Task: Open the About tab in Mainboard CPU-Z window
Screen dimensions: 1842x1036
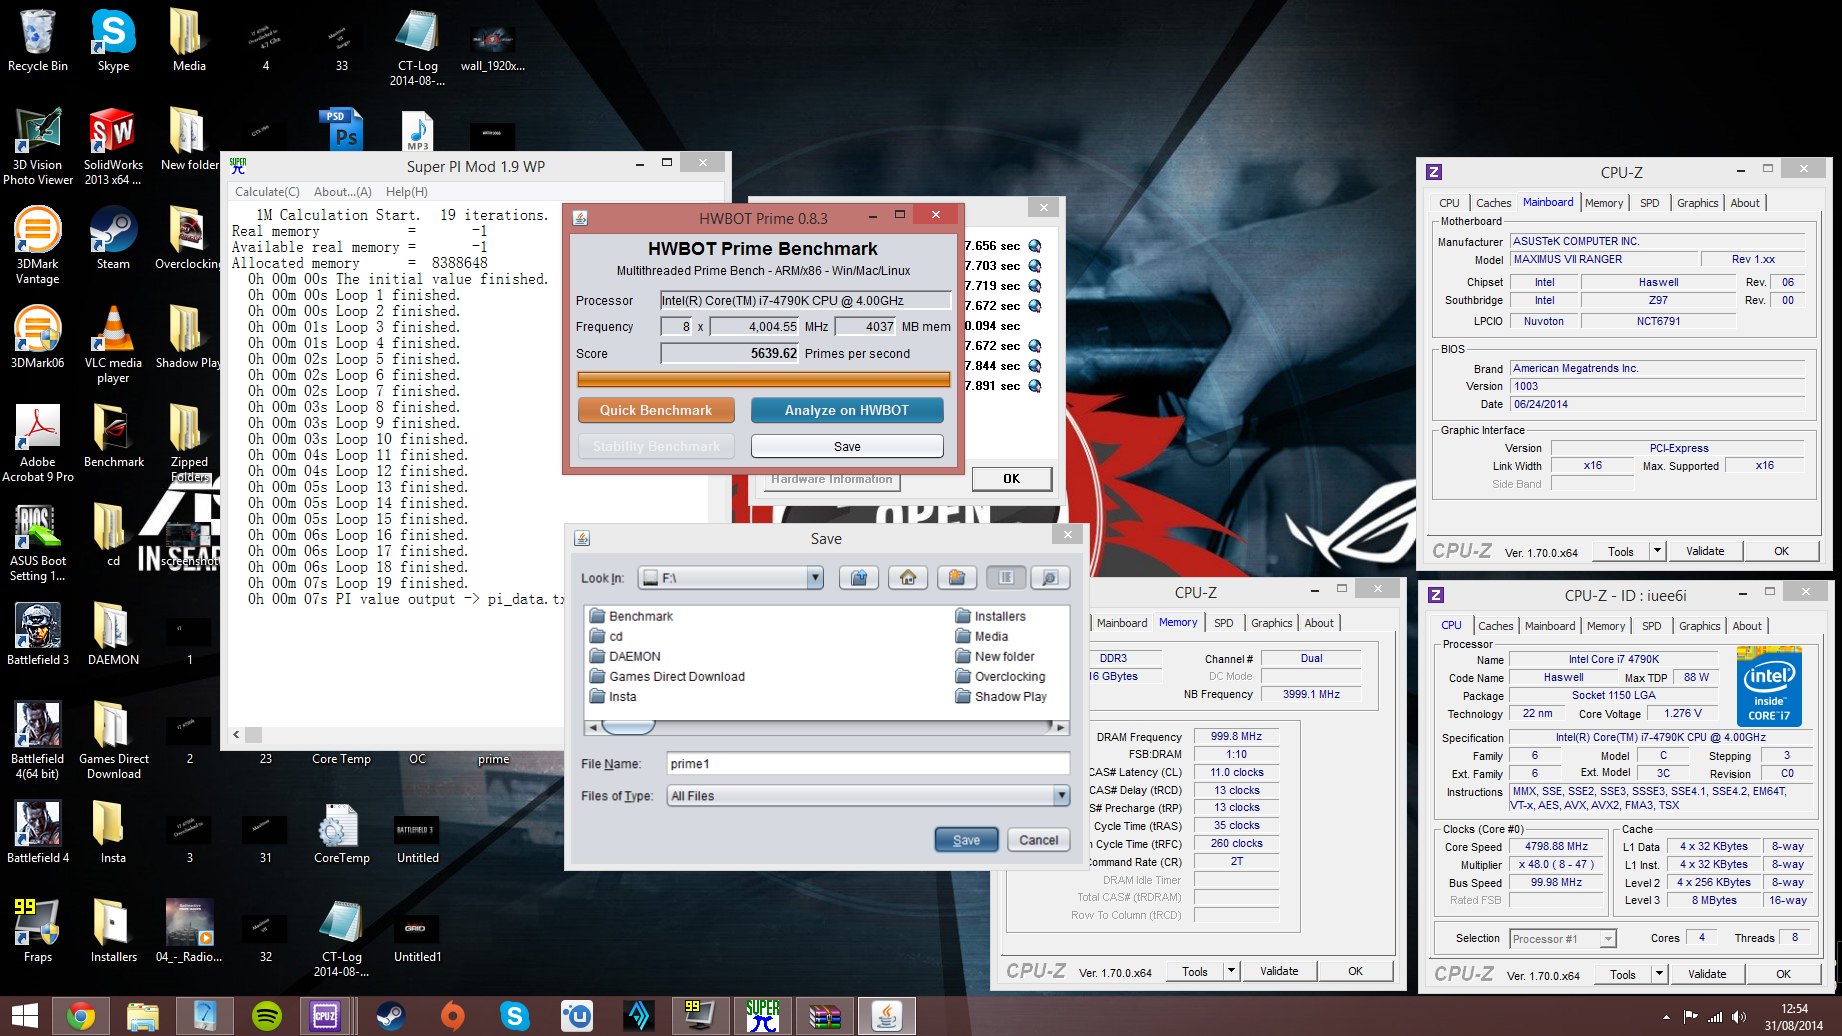Action: (1745, 203)
